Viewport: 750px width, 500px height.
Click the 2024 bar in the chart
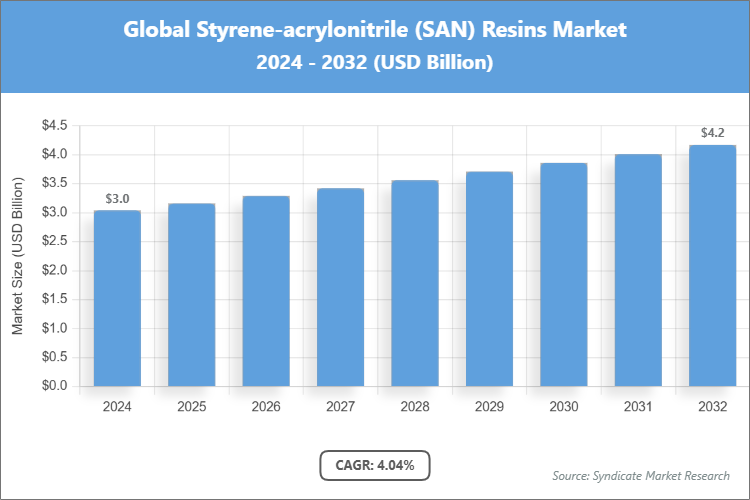(x=117, y=298)
